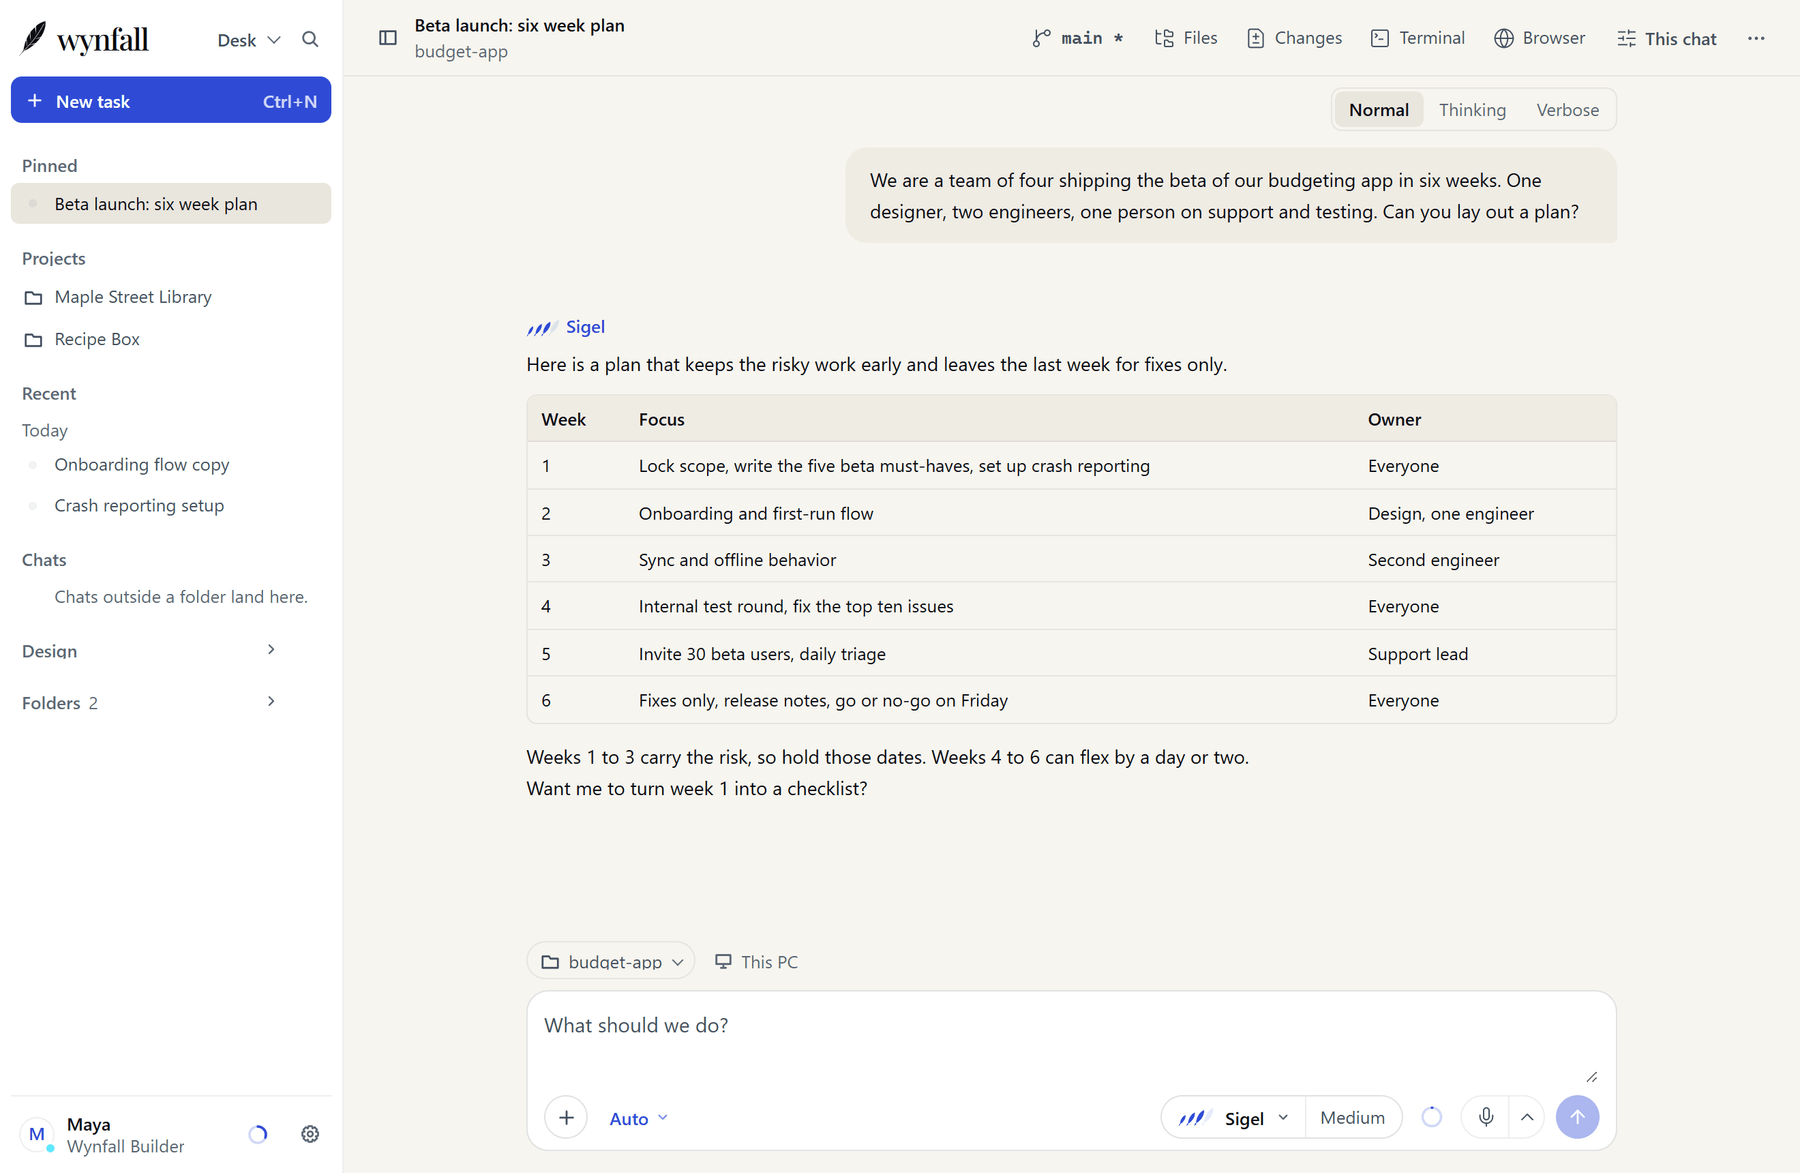
Task: Click the New task button
Action: [171, 100]
